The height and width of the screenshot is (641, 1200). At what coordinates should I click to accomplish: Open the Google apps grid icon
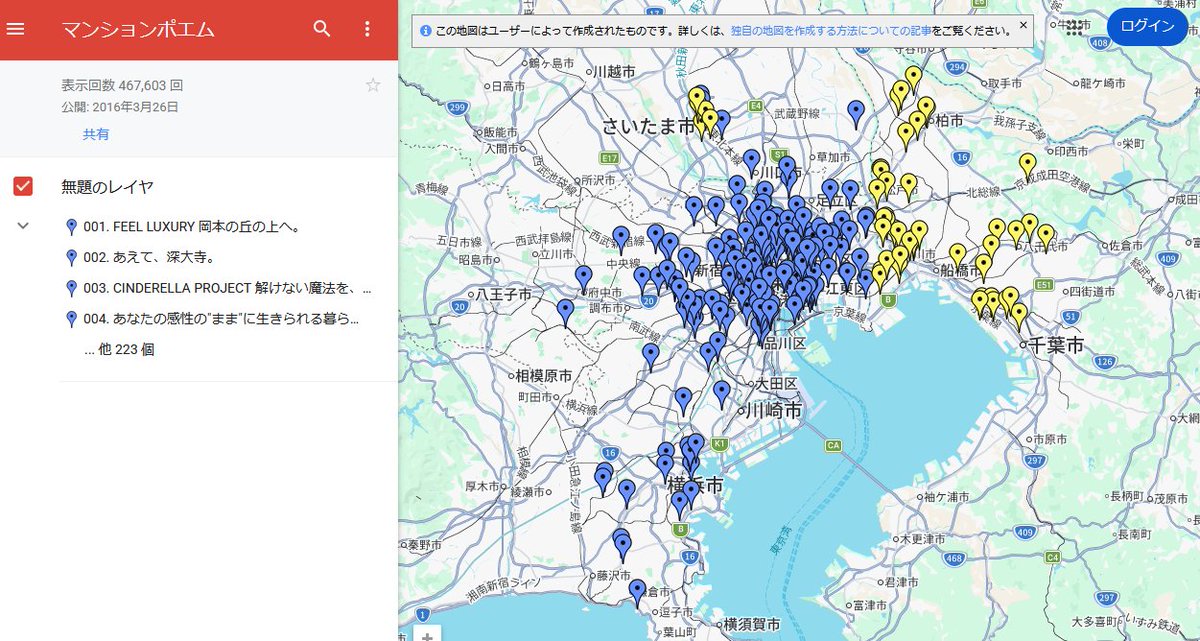pos(1075,27)
